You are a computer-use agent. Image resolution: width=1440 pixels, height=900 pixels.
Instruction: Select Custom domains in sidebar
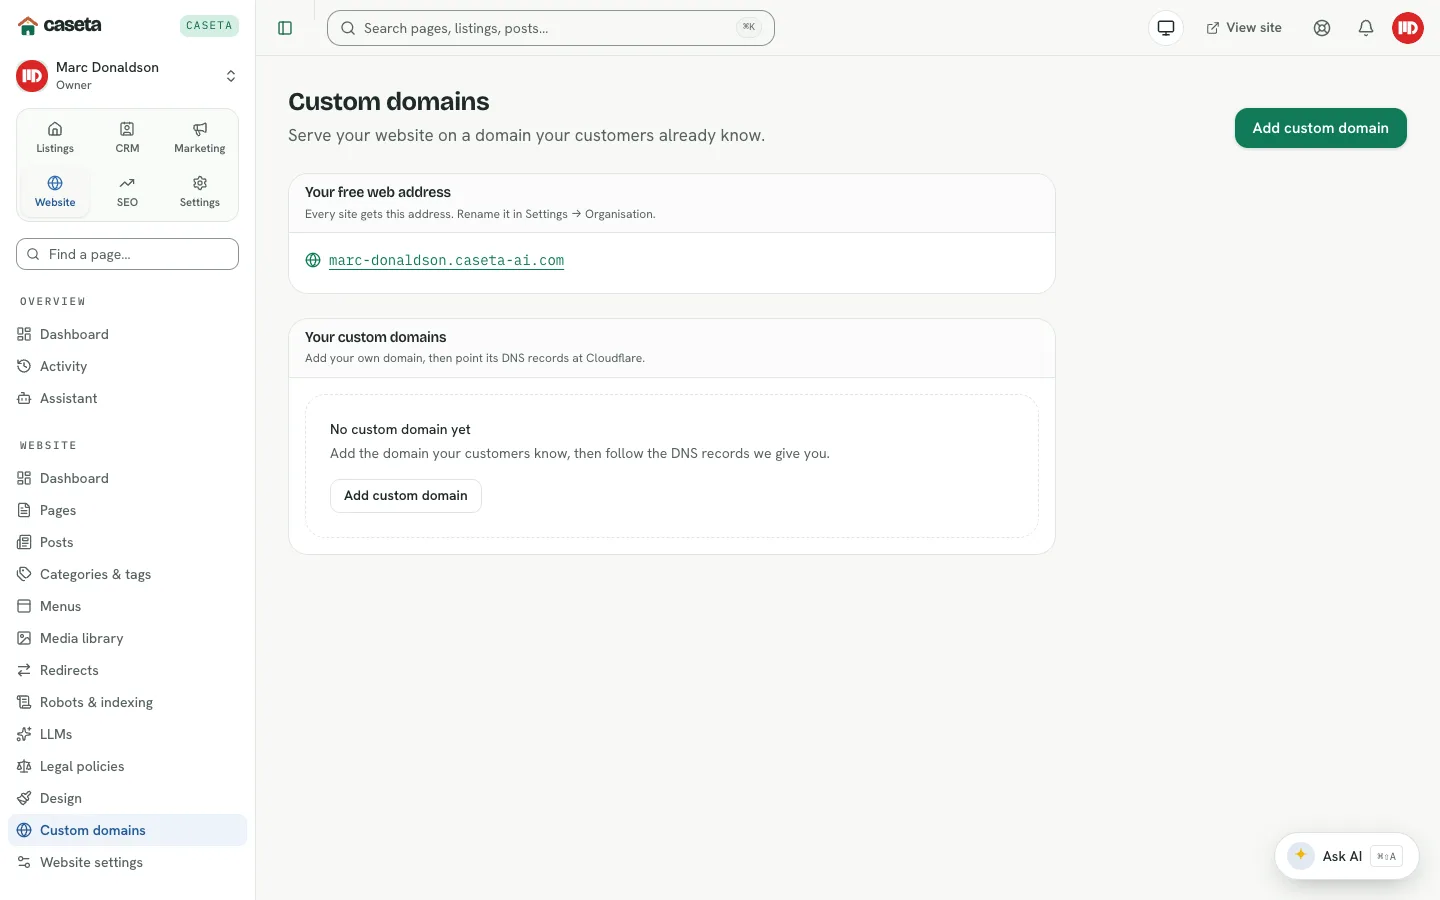(127, 830)
